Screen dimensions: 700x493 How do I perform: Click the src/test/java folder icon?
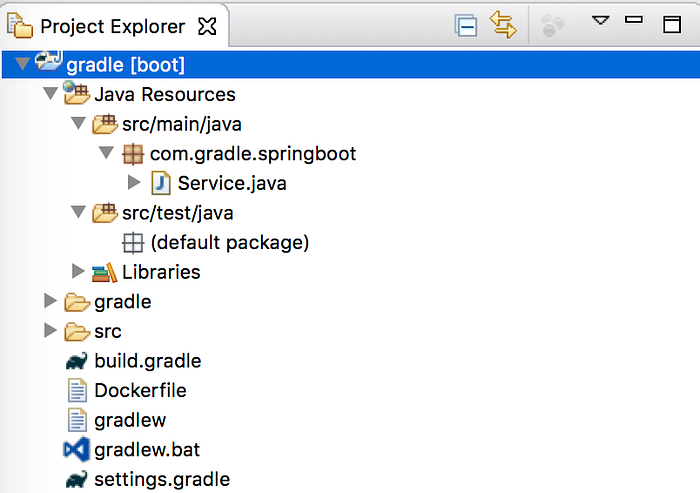[x=105, y=213]
